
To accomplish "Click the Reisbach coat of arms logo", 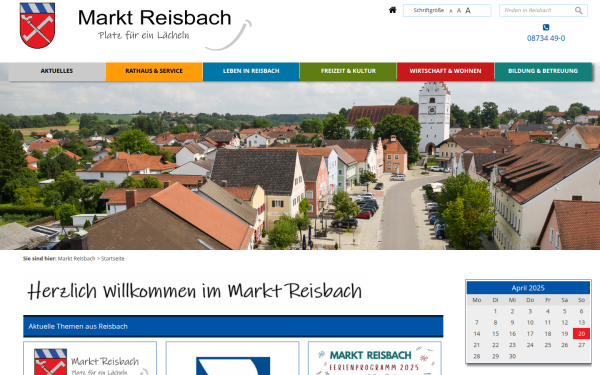I will (x=37, y=25).
